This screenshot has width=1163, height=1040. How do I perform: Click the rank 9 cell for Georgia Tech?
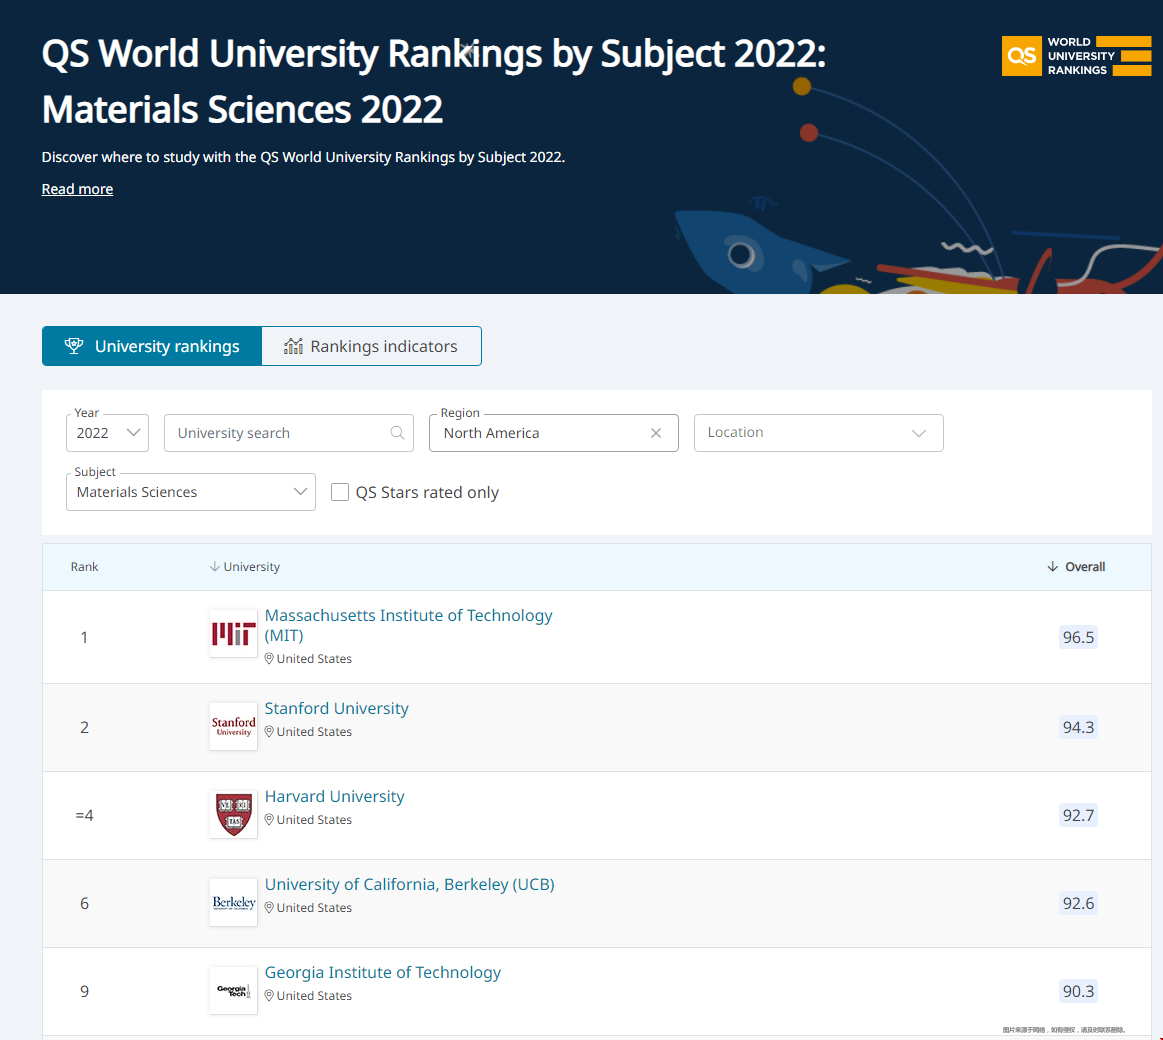pyautogui.click(x=85, y=991)
